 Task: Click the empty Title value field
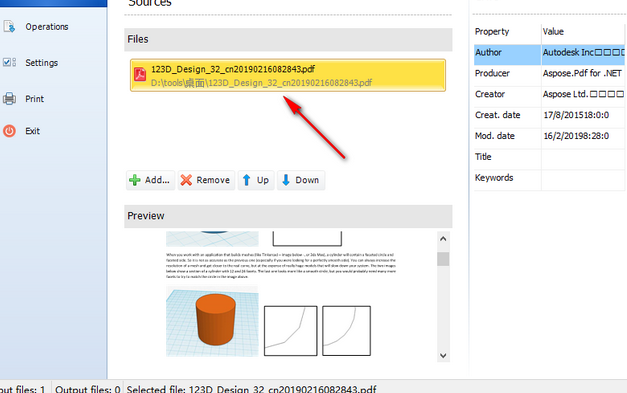[x=584, y=159]
